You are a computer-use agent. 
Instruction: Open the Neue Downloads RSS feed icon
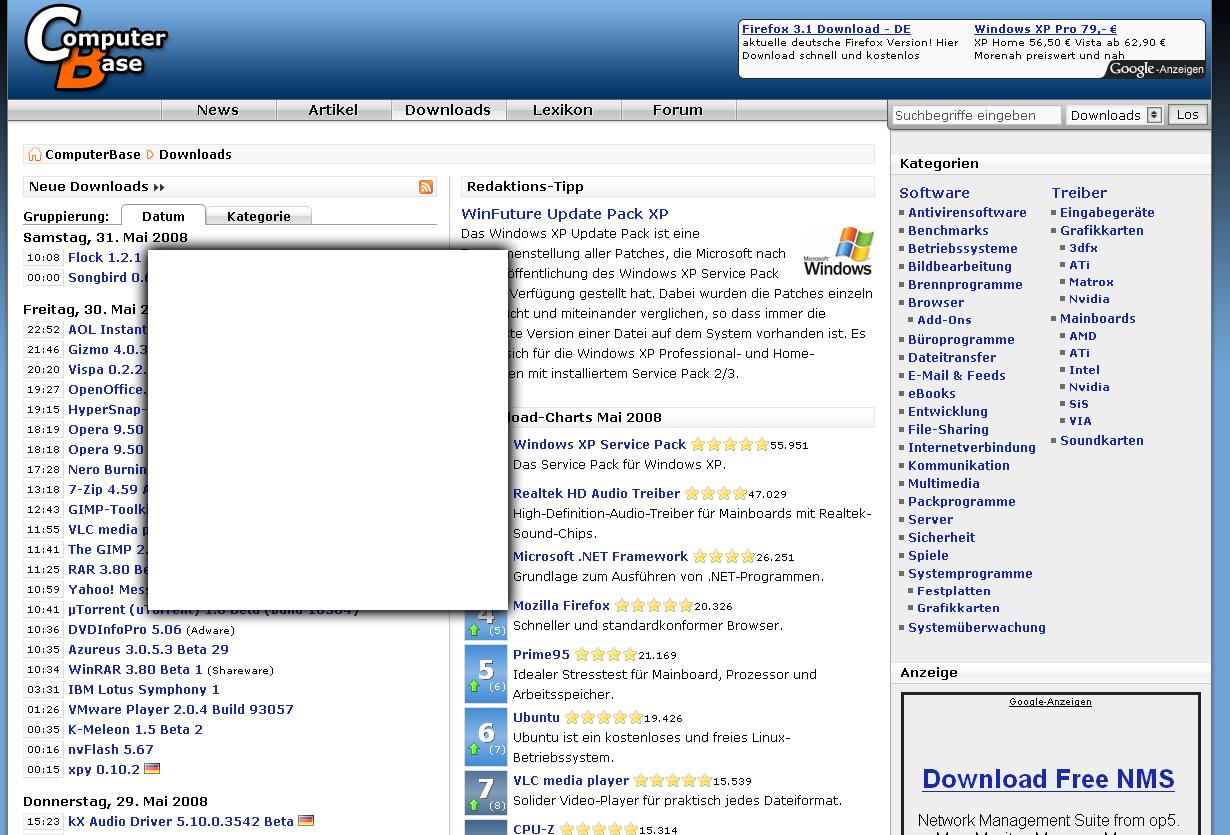[x=426, y=187]
